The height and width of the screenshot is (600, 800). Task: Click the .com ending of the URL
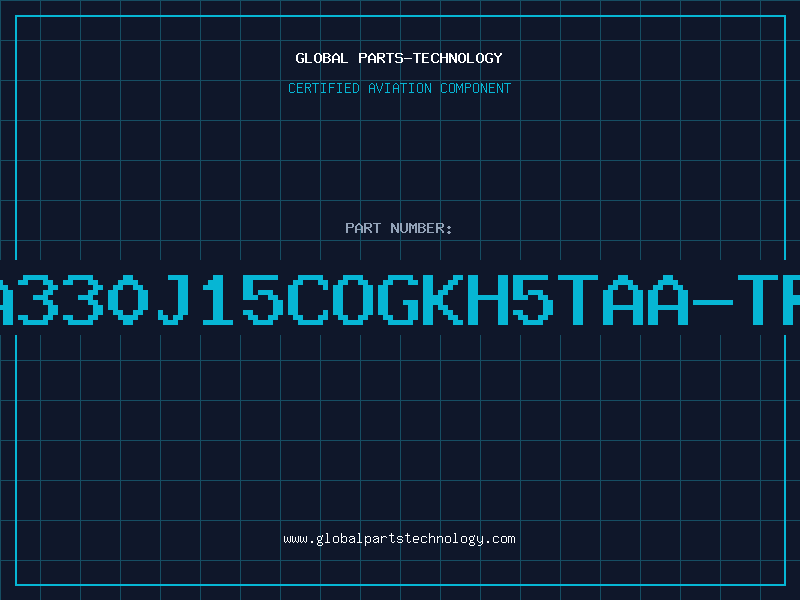(499, 539)
